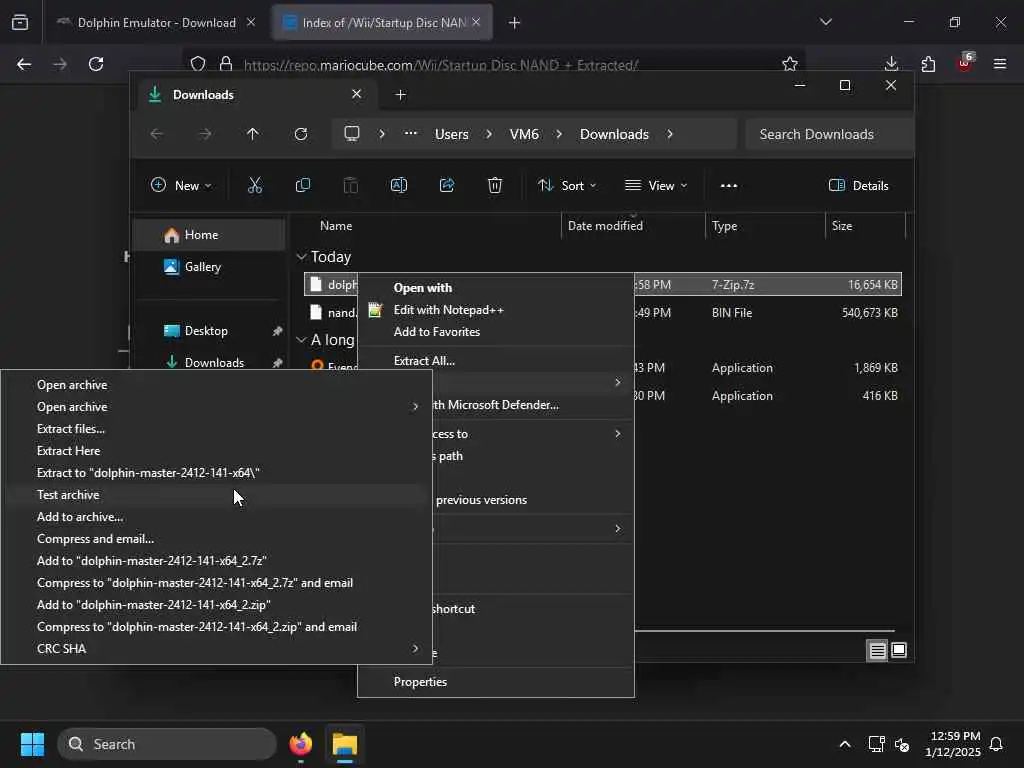The height and width of the screenshot is (768, 1024).
Task: Sort by Size column header
Action: [842, 226]
